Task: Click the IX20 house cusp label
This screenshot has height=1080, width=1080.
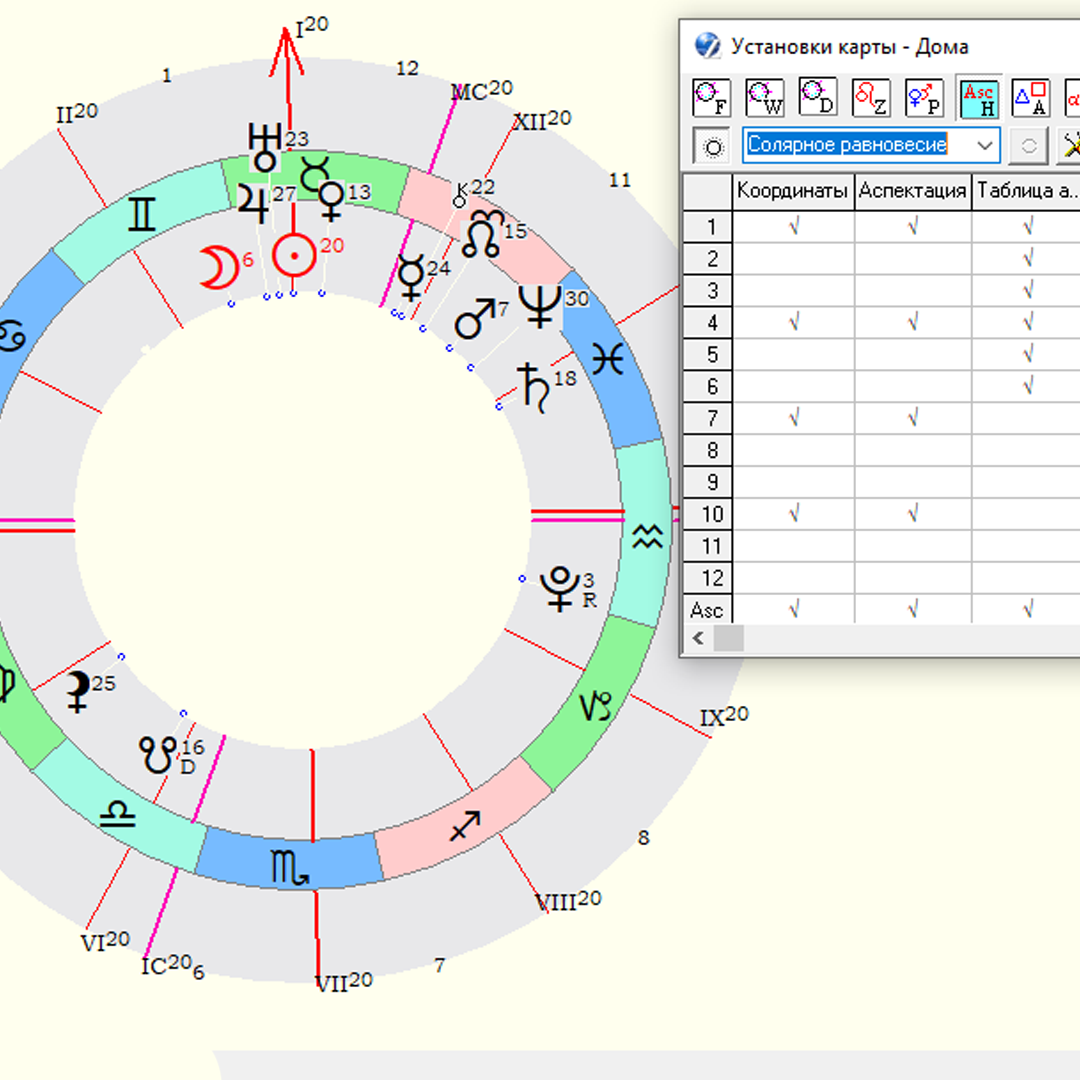Action: click(724, 716)
